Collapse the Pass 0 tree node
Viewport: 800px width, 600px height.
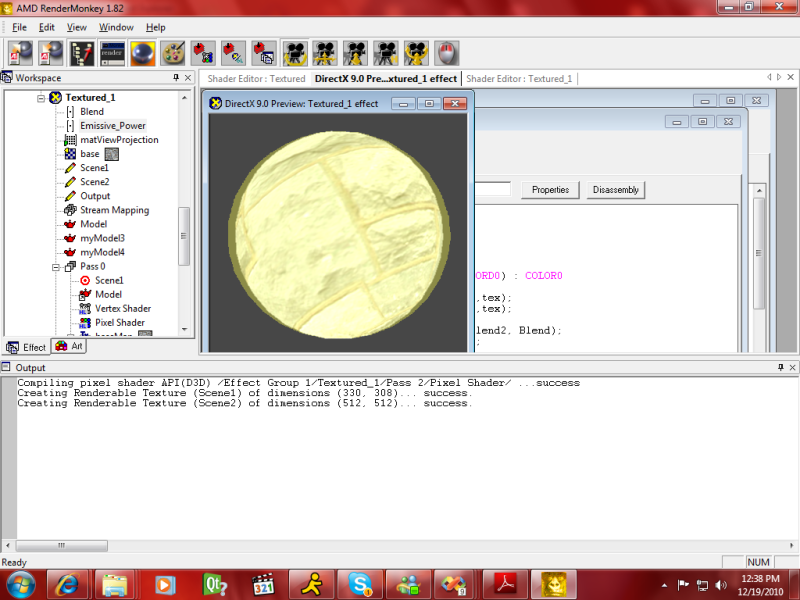click(56, 267)
